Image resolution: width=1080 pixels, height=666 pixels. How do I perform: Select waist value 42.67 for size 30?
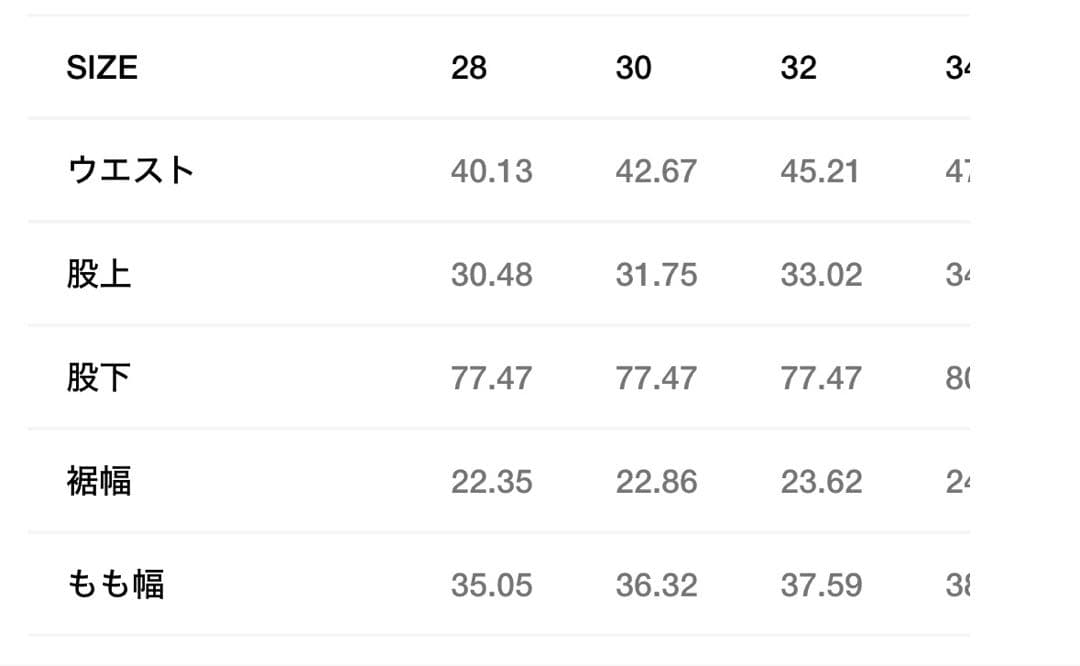[x=656, y=172]
